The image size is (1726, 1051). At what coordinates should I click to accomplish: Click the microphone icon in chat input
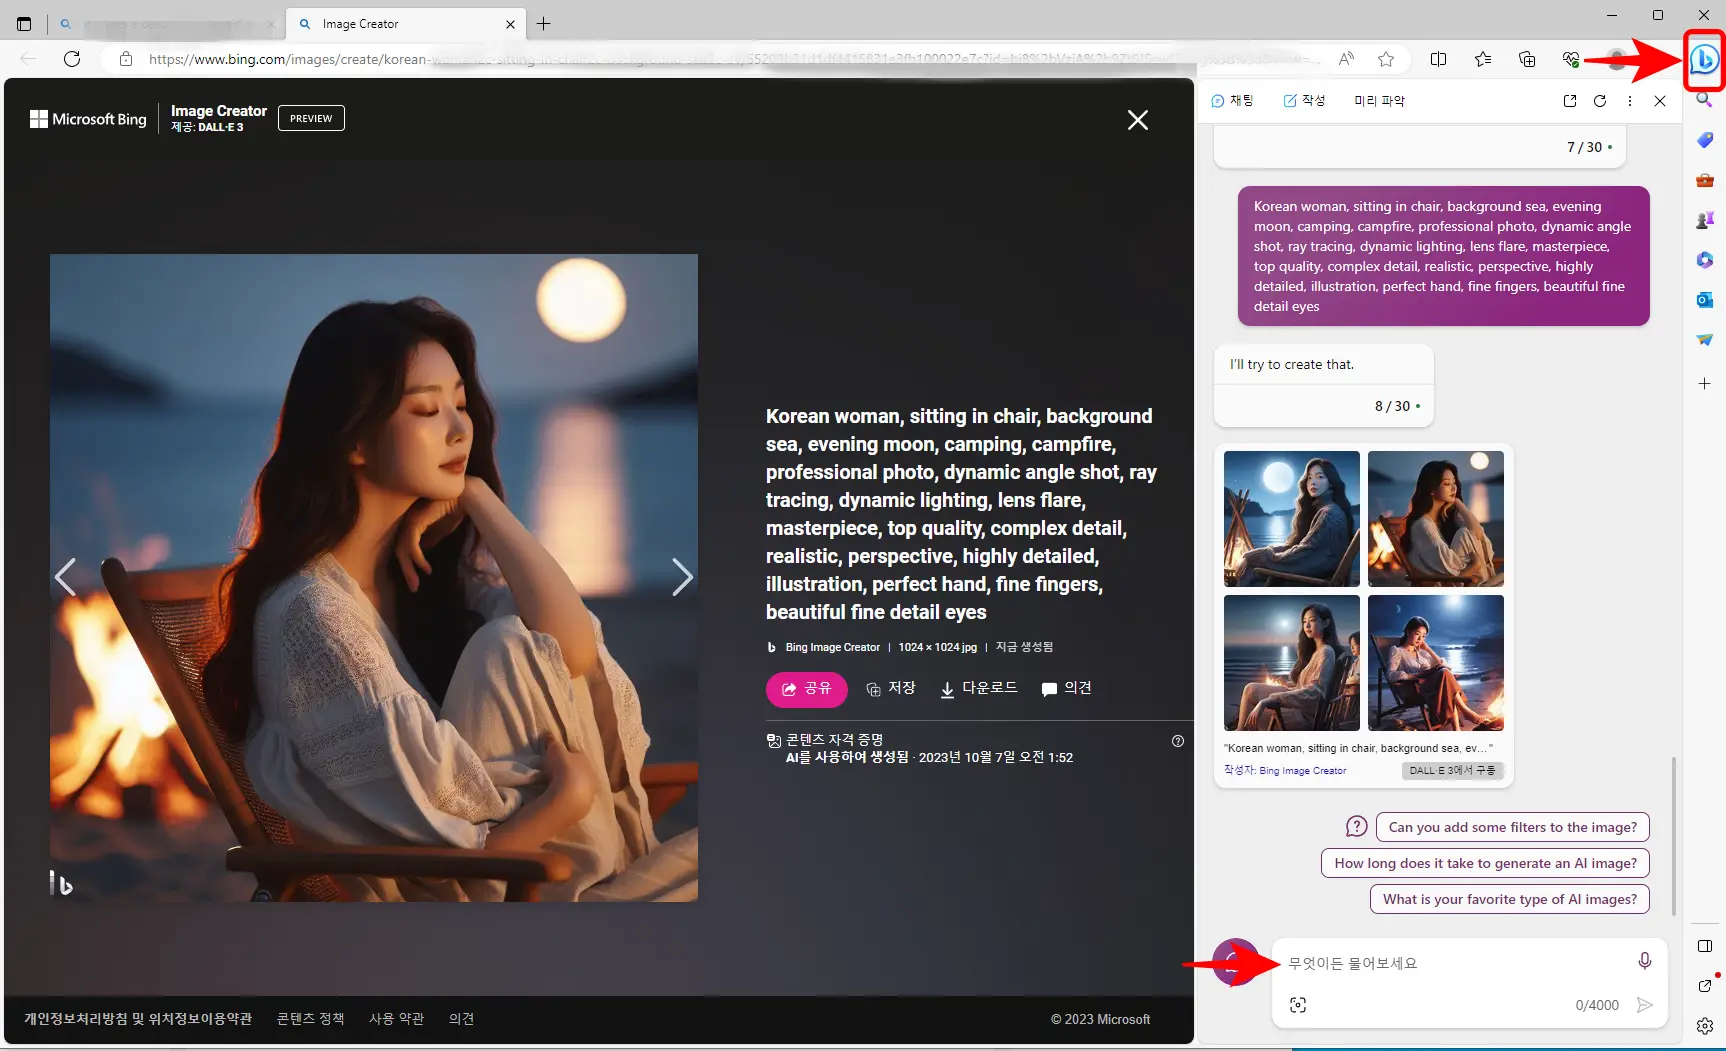click(1644, 961)
